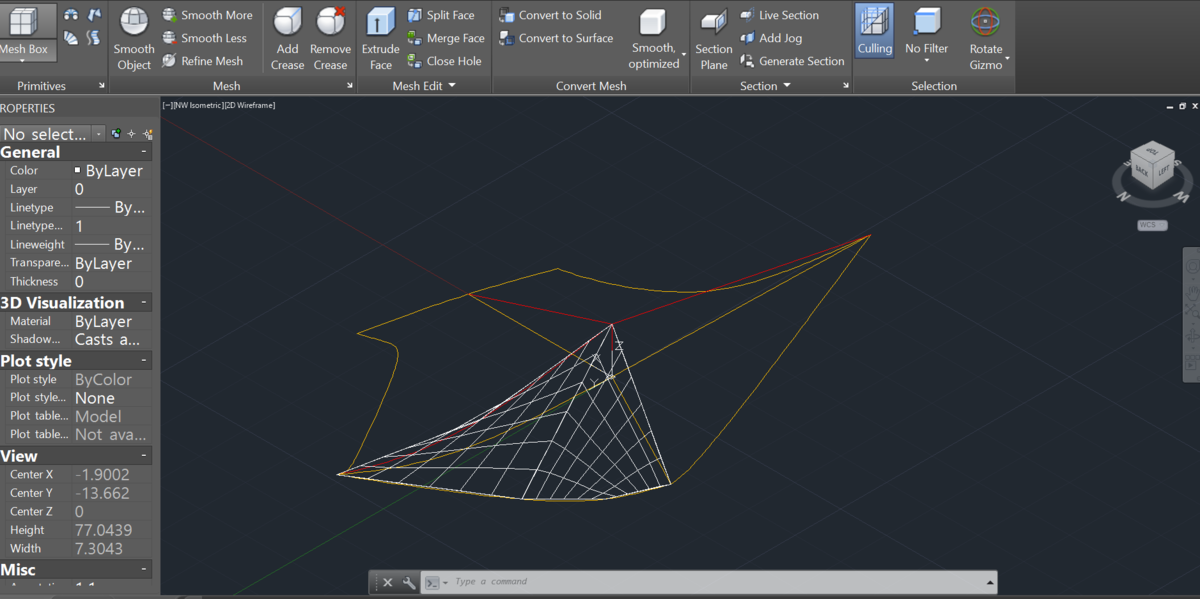
Task: Click Refine Mesh
Action: pyautogui.click(x=203, y=61)
